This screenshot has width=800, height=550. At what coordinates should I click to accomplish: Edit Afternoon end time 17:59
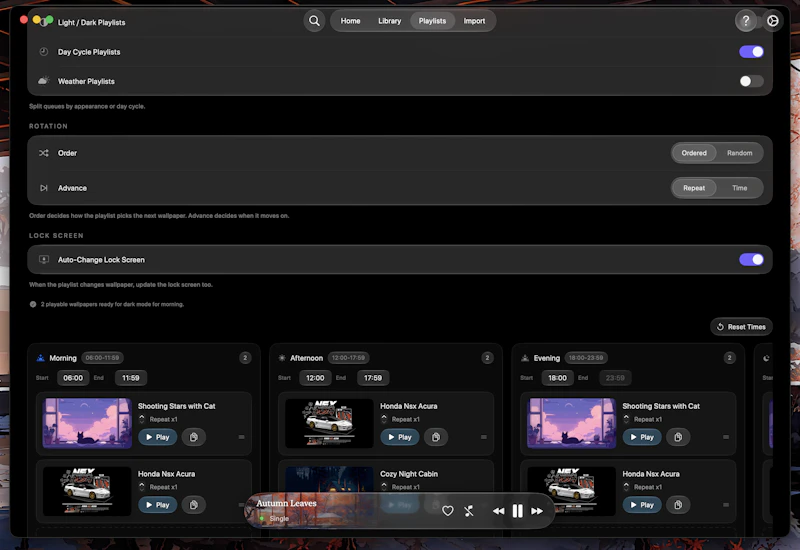[x=373, y=378]
